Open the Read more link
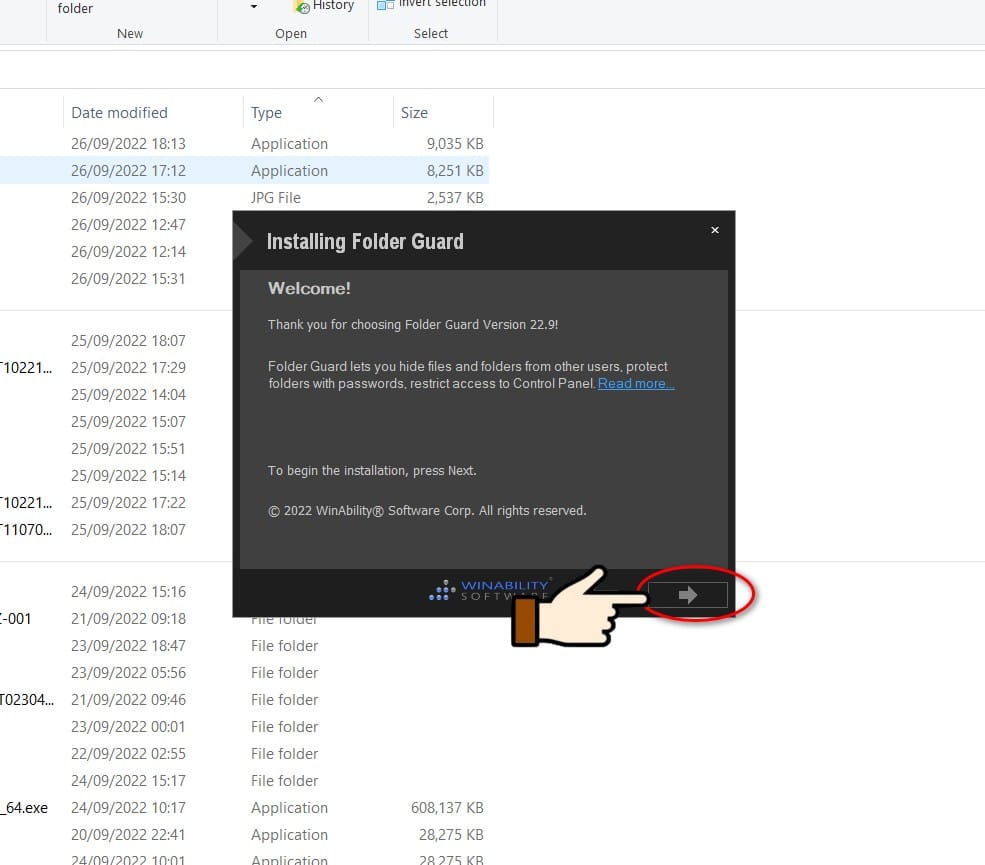Screen dimensions: 985x865 pos(636,383)
